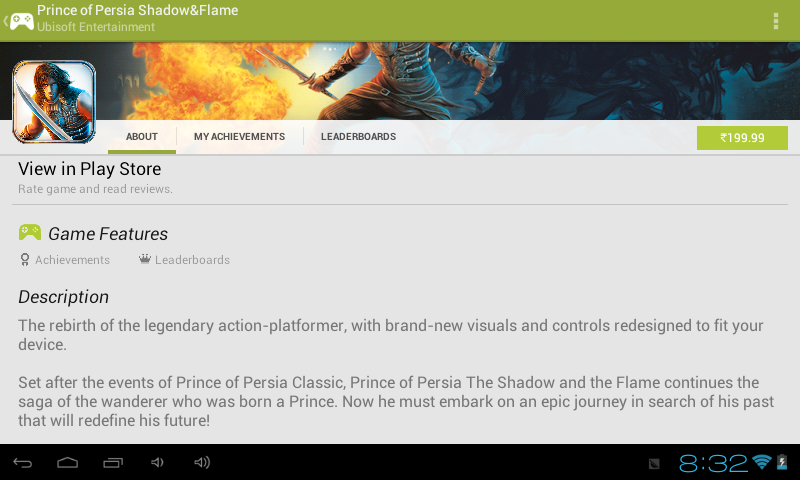Tap the Play Games controller icon to go back
Viewport: 800px width, 480px height.
pos(20,20)
